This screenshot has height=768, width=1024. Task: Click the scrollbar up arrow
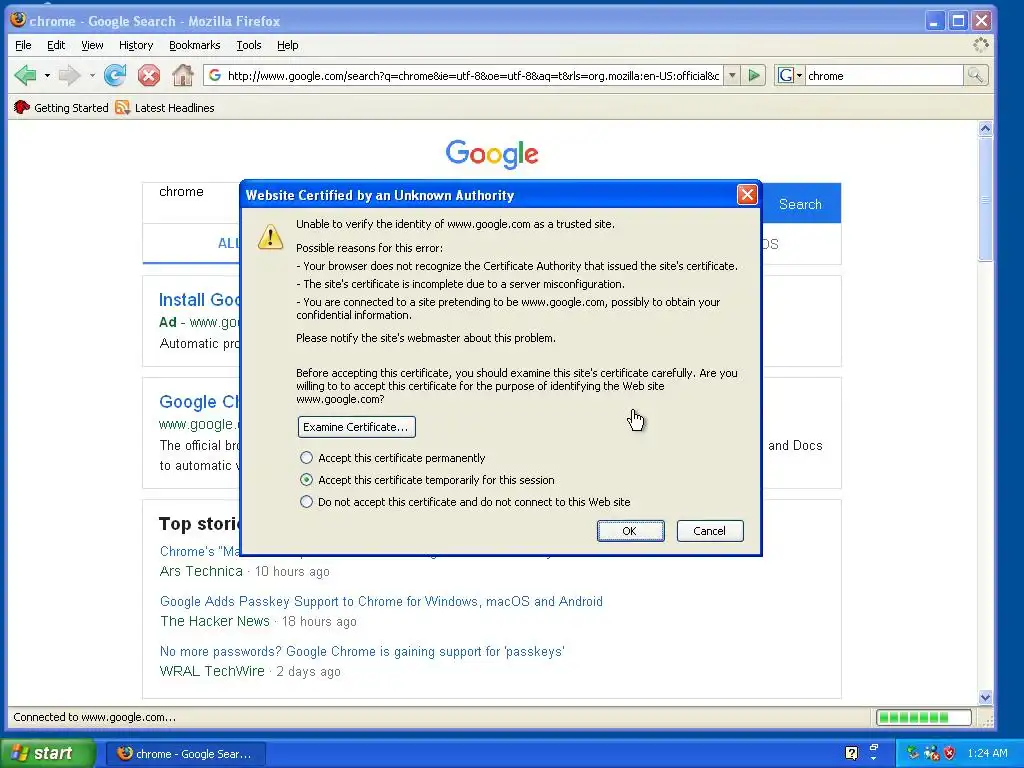click(x=985, y=129)
